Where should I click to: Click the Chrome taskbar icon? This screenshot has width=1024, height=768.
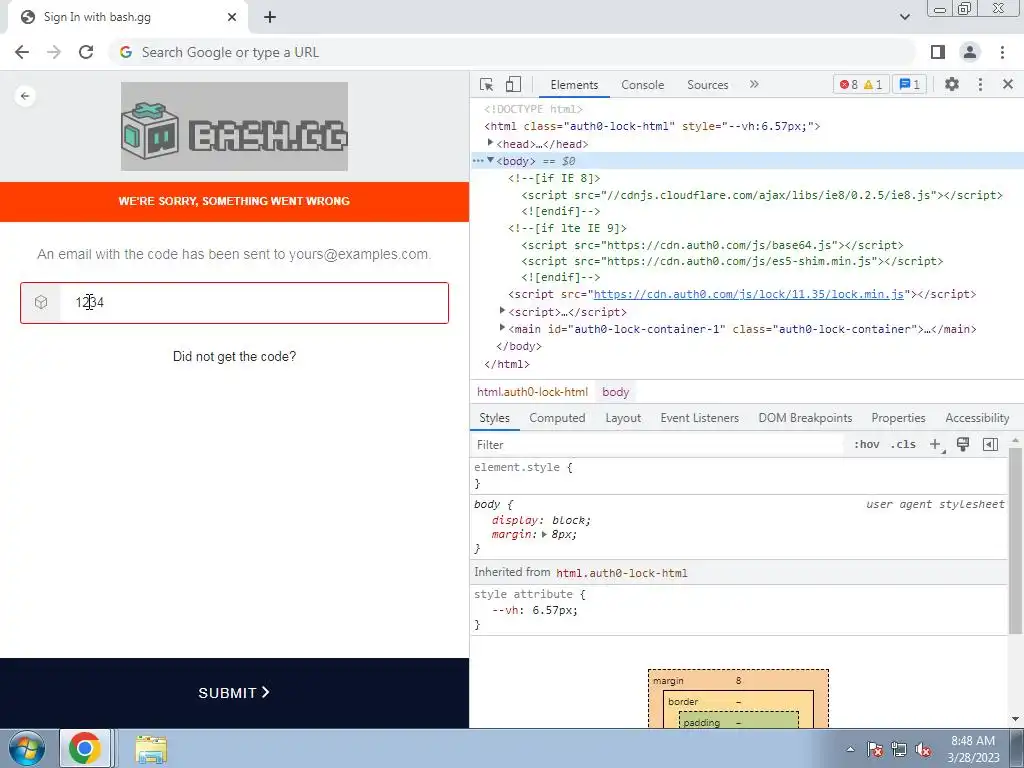click(85, 748)
